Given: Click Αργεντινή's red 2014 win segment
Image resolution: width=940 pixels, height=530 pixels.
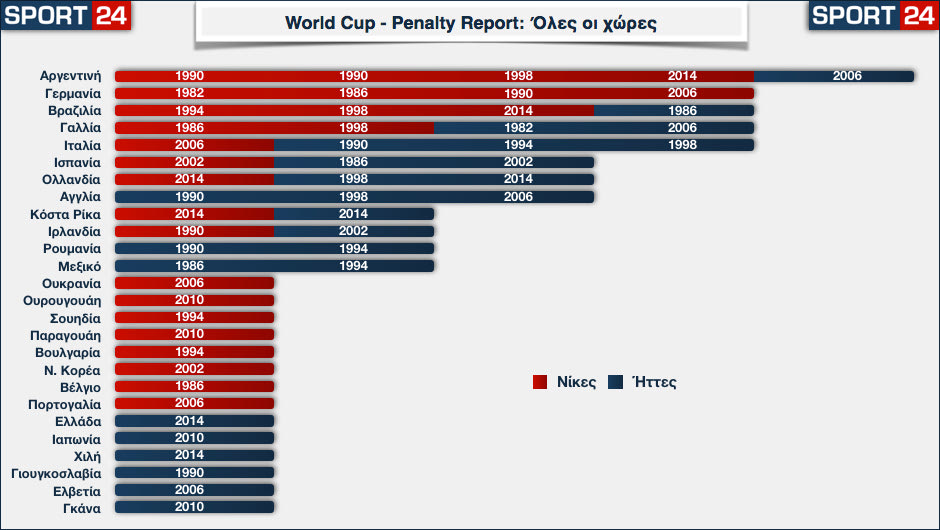Looking at the screenshot, I should click(683, 76).
